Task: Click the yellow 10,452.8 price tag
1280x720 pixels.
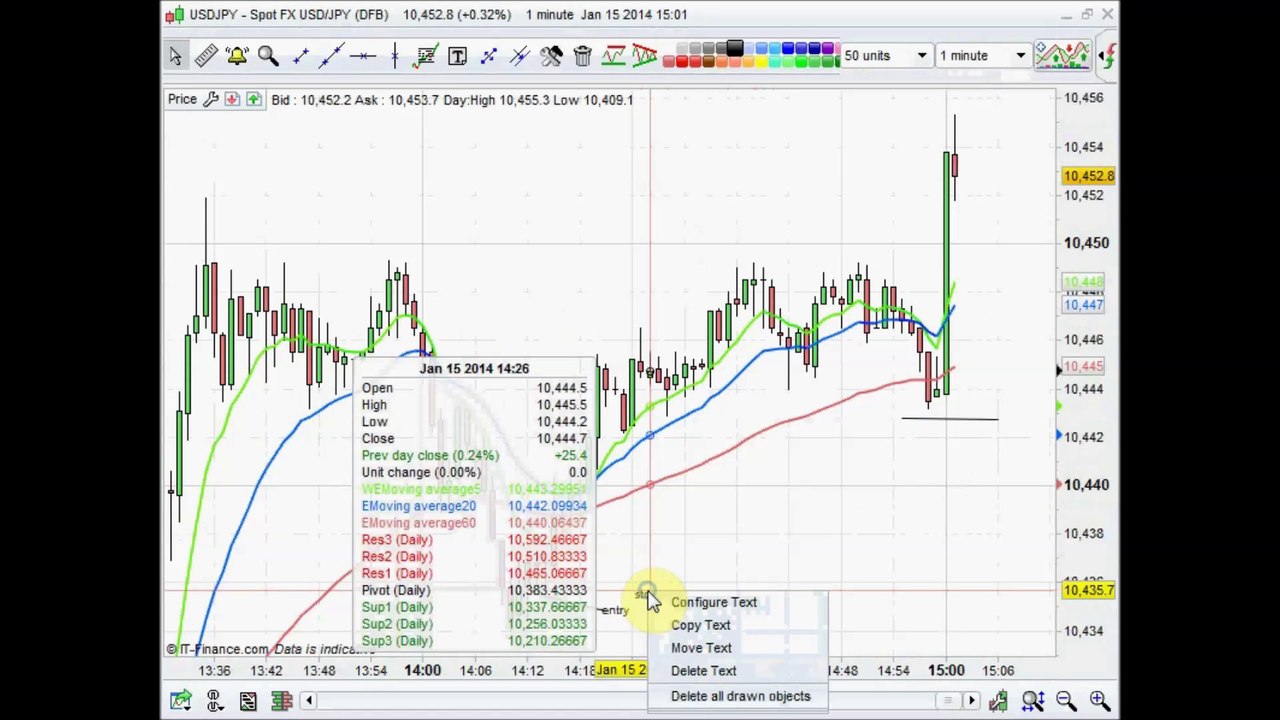Action: [x=1088, y=176]
